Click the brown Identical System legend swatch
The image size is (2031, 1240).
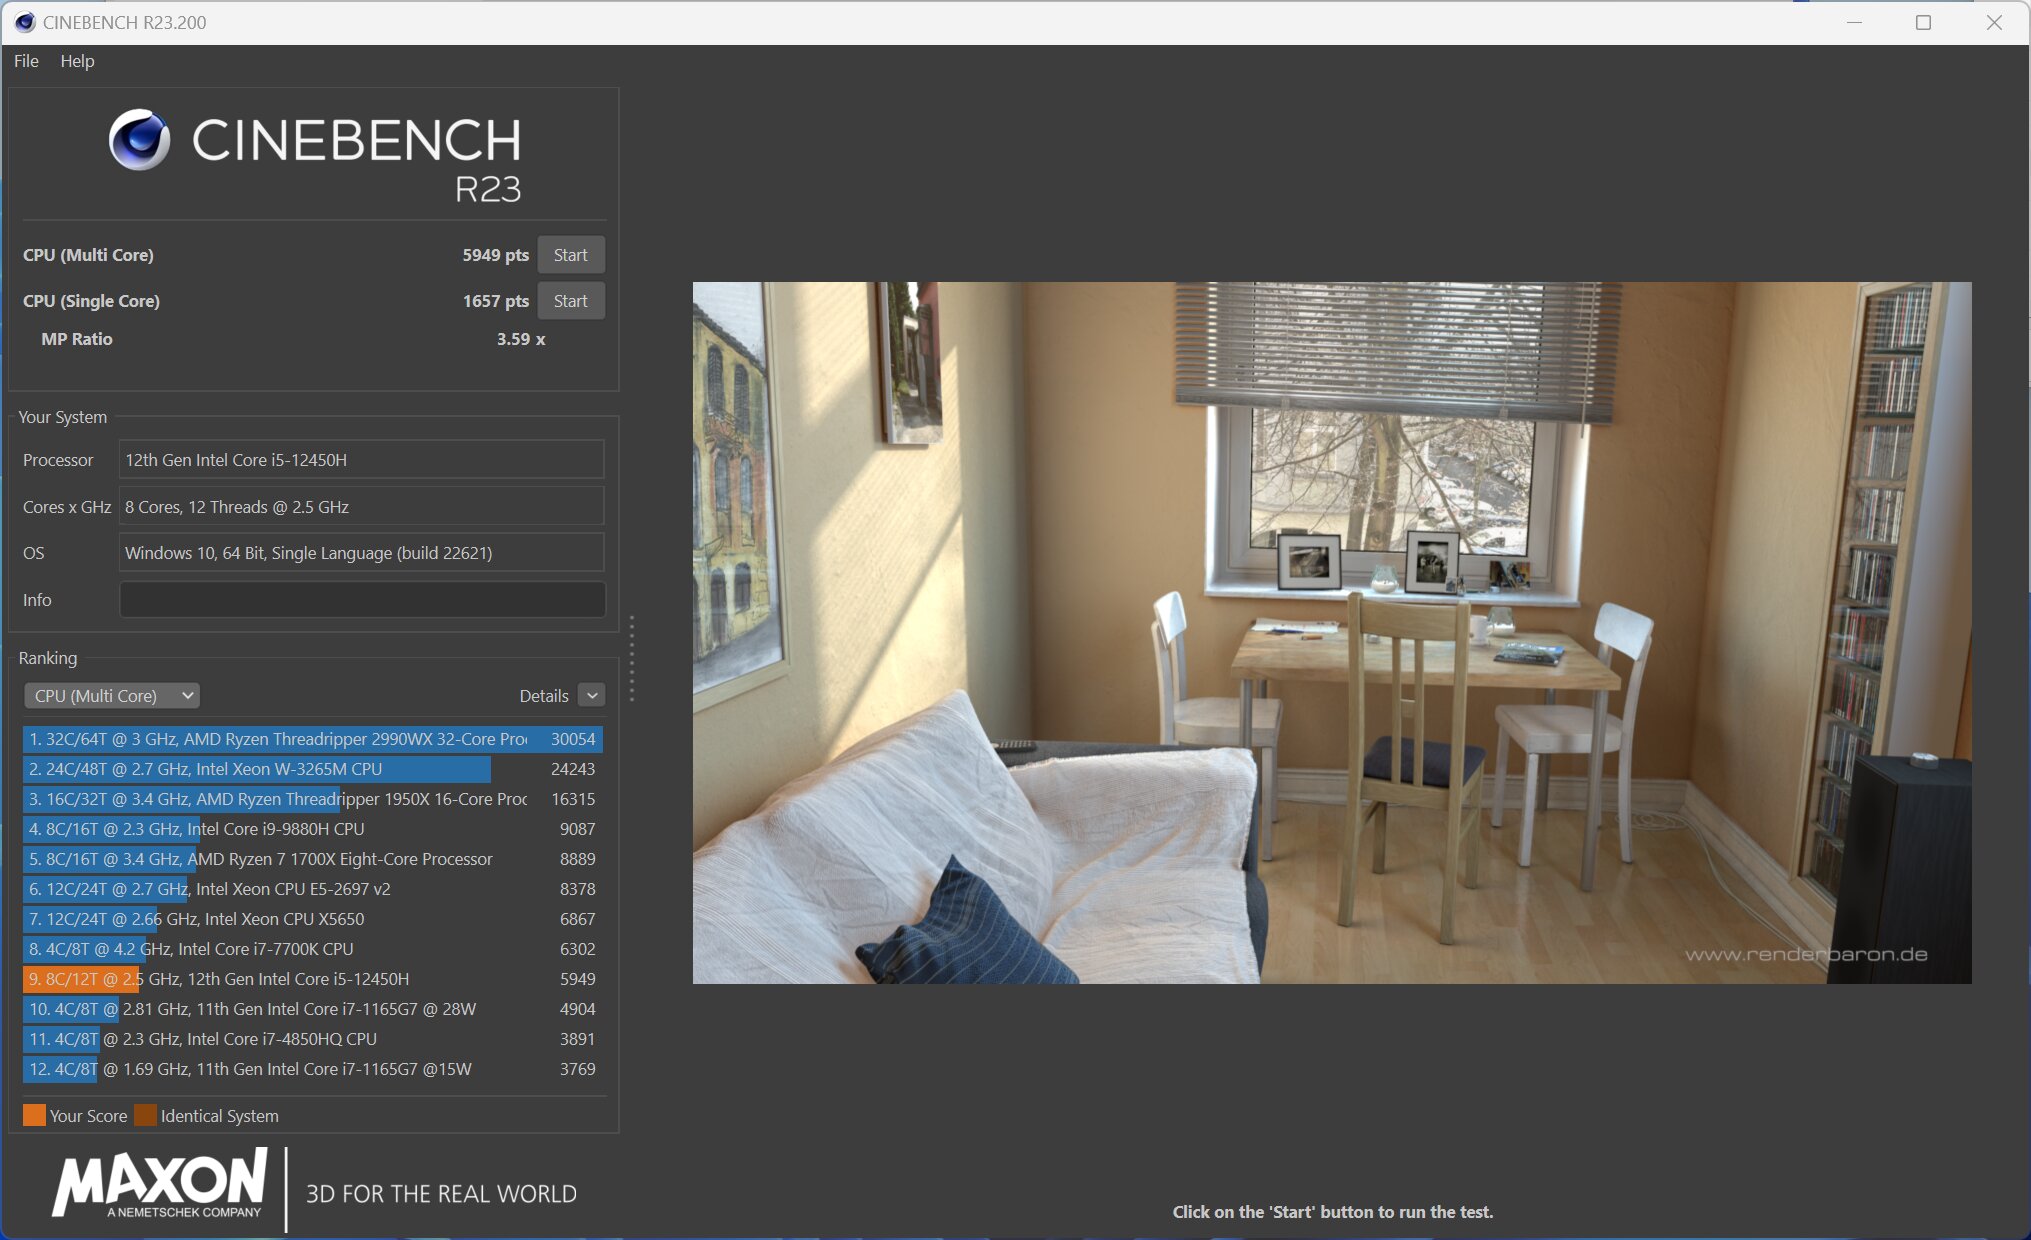coord(145,1115)
